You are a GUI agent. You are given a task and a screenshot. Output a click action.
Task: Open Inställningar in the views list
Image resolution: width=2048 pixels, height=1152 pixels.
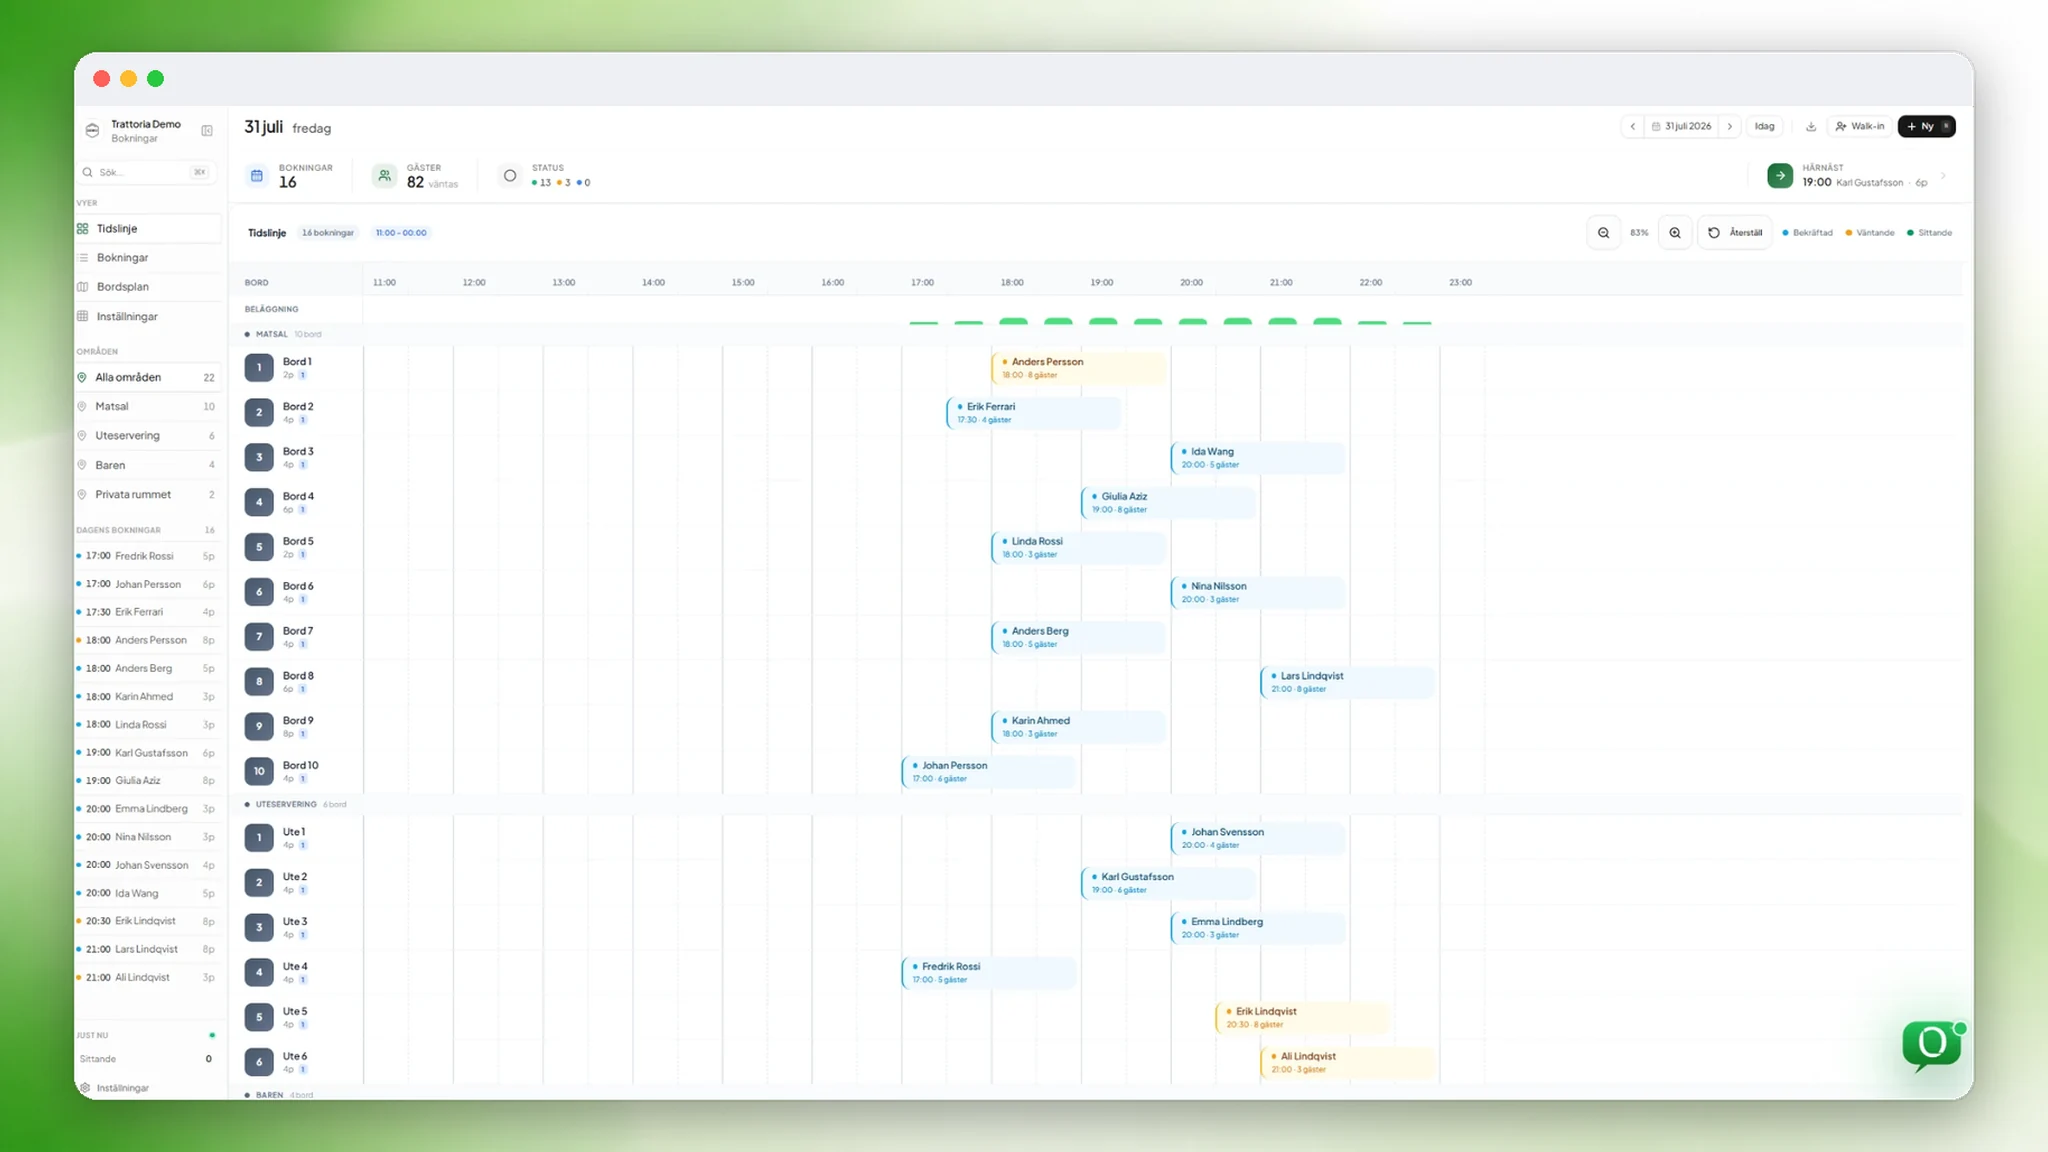click(148, 317)
